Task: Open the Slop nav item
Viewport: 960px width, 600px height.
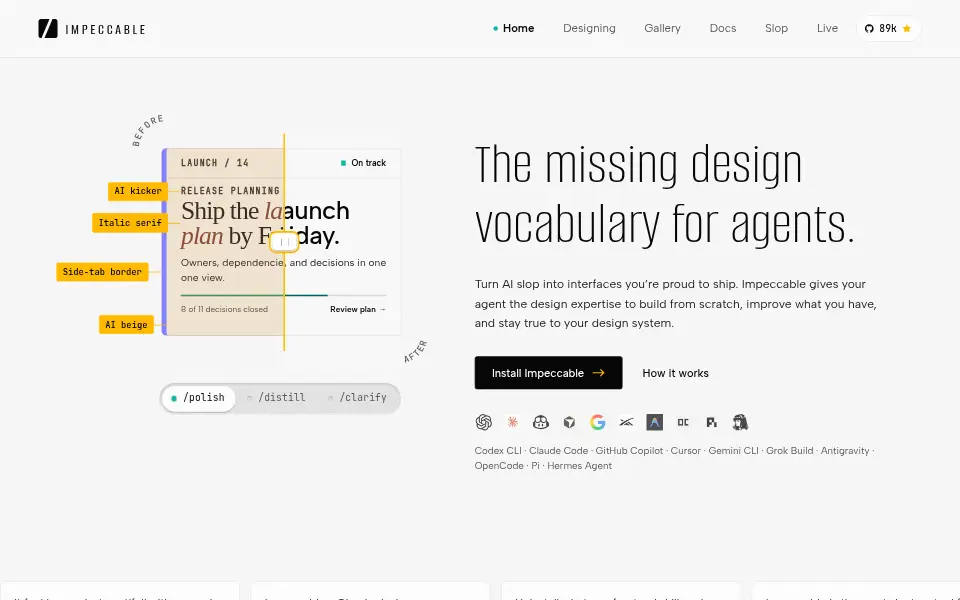Action: click(776, 29)
